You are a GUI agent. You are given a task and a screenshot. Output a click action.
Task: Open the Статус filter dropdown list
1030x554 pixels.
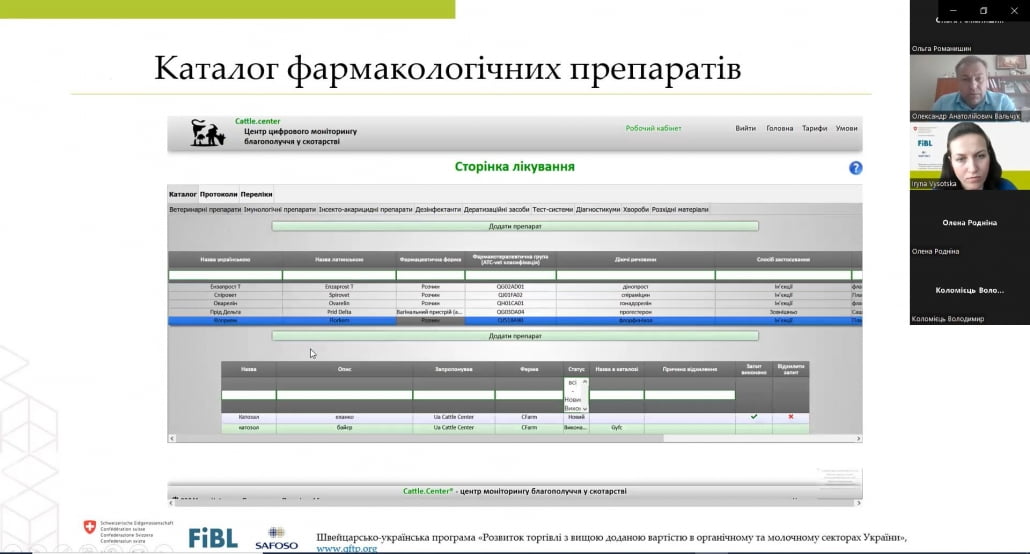[576, 395]
